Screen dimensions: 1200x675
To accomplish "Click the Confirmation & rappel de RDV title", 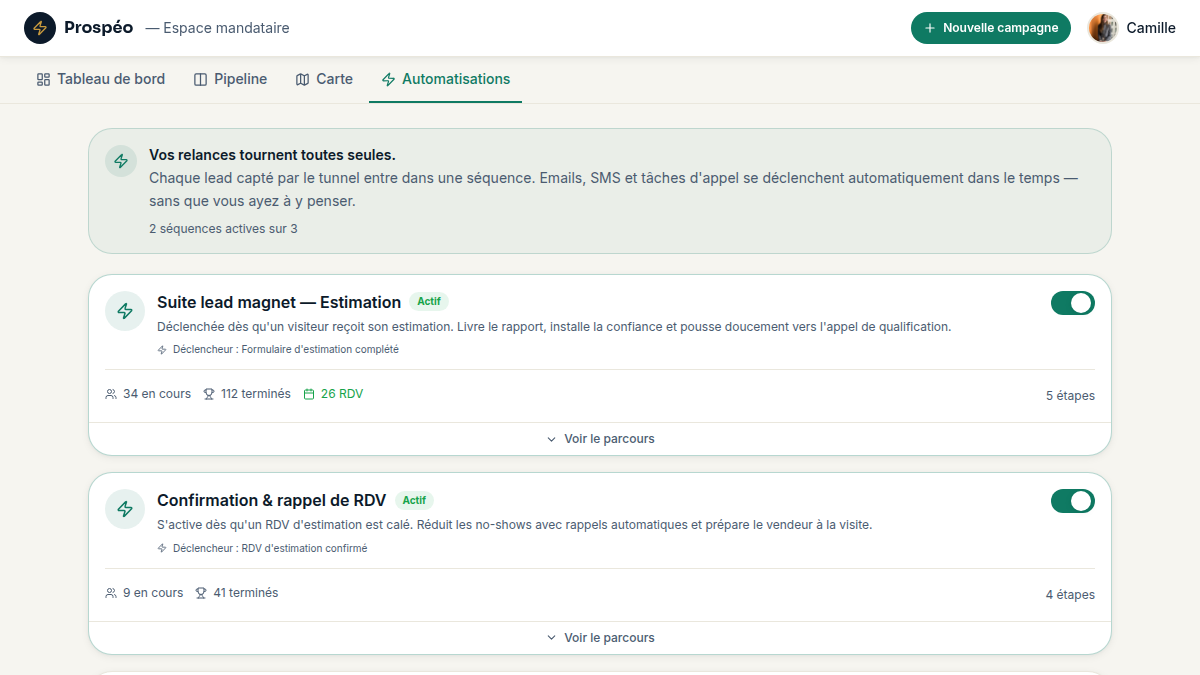I will tap(272, 500).
